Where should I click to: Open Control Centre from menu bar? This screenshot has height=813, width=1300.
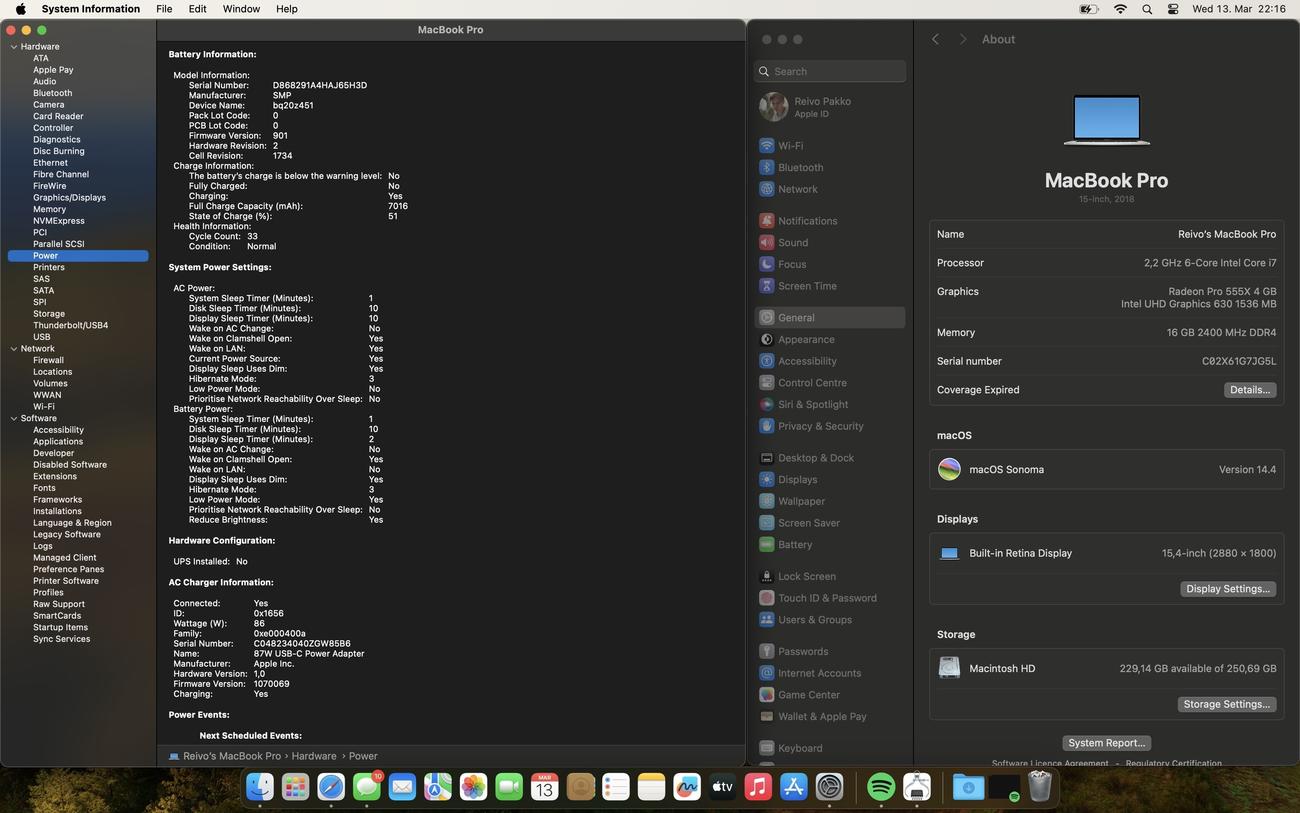click(1174, 9)
